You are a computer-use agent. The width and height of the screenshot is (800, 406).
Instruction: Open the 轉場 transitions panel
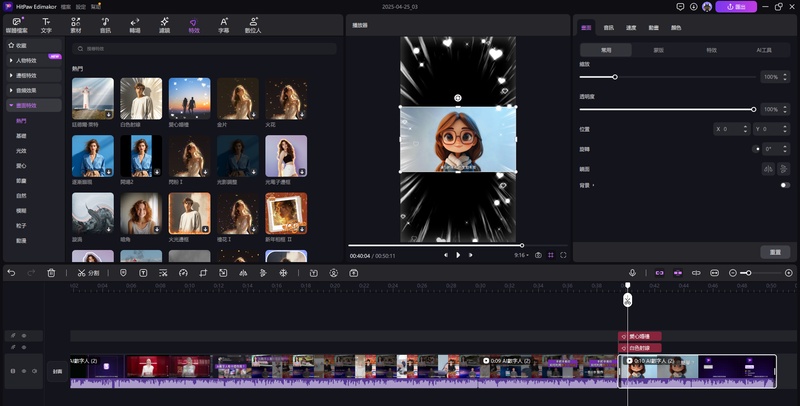[135, 25]
